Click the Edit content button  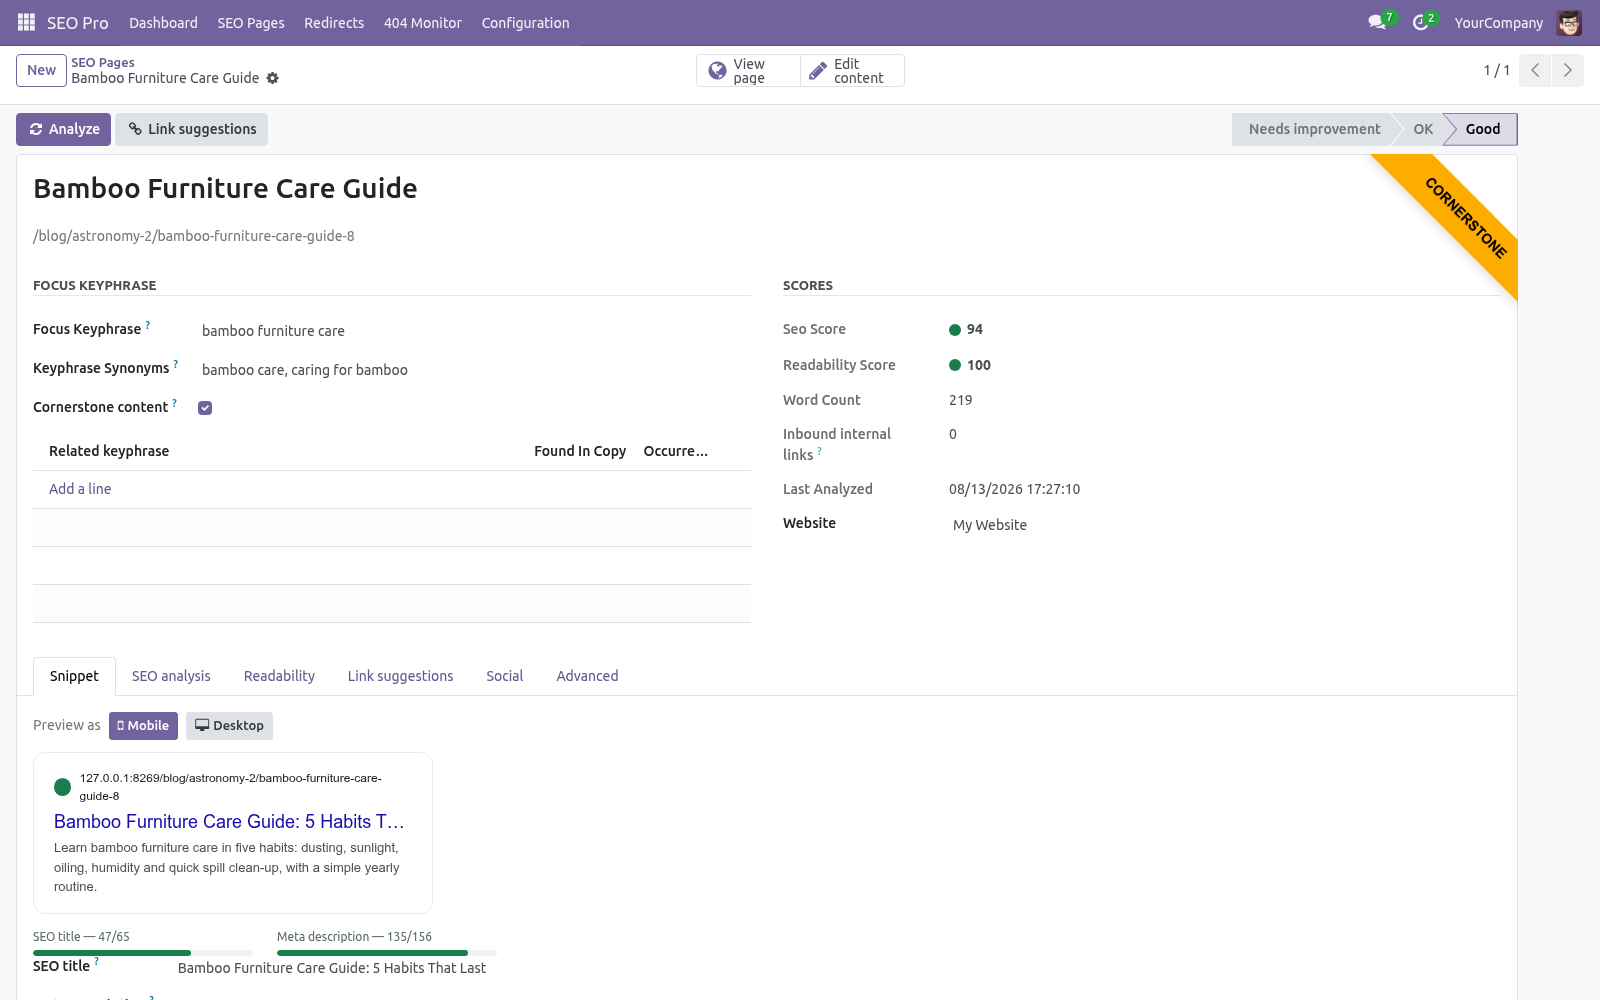pyautogui.click(x=852, y=70)
